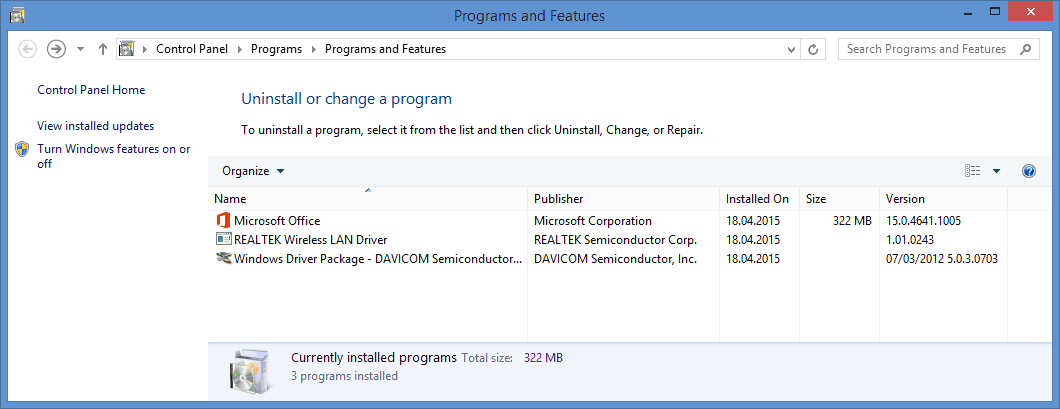This screenshot has height=409, width=1060.
Task: Open recent locations dropdown arrow
Action: [80, 49]
